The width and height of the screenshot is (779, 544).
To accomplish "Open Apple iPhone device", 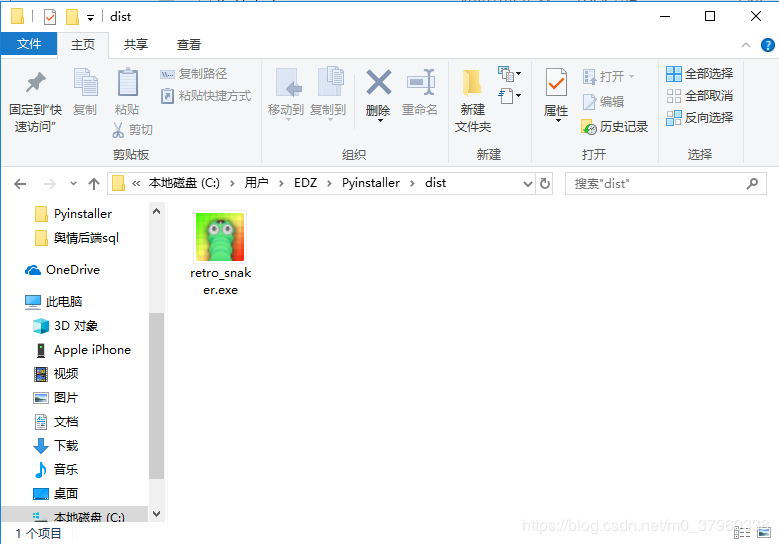I will [x=82, y=350].
